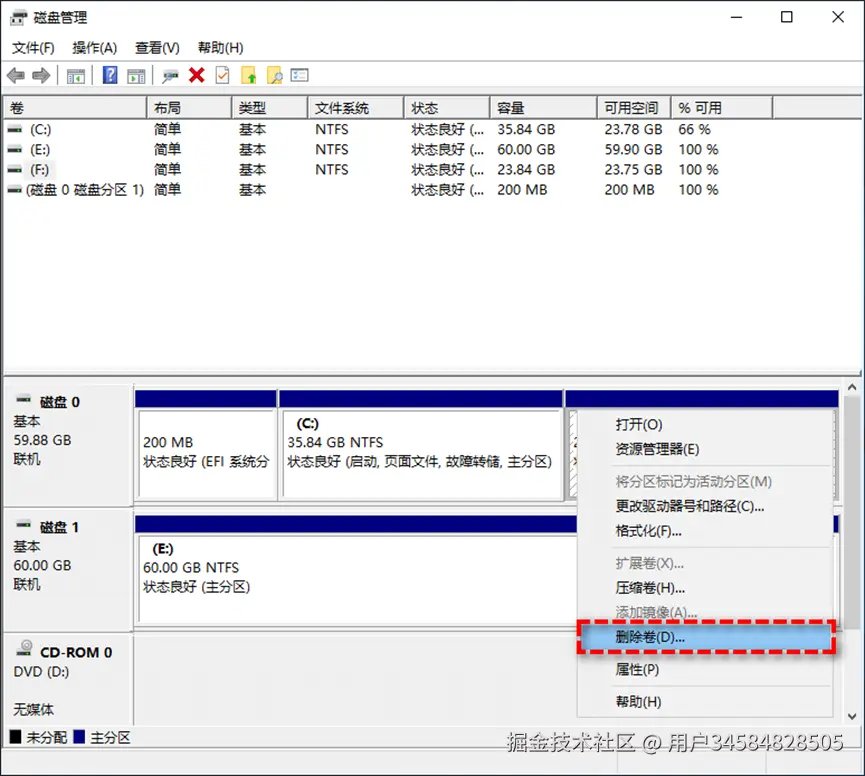This screenshot has width=865, height=776.
Task: Maximize the Disk Management window
Action: click(787, 17)
